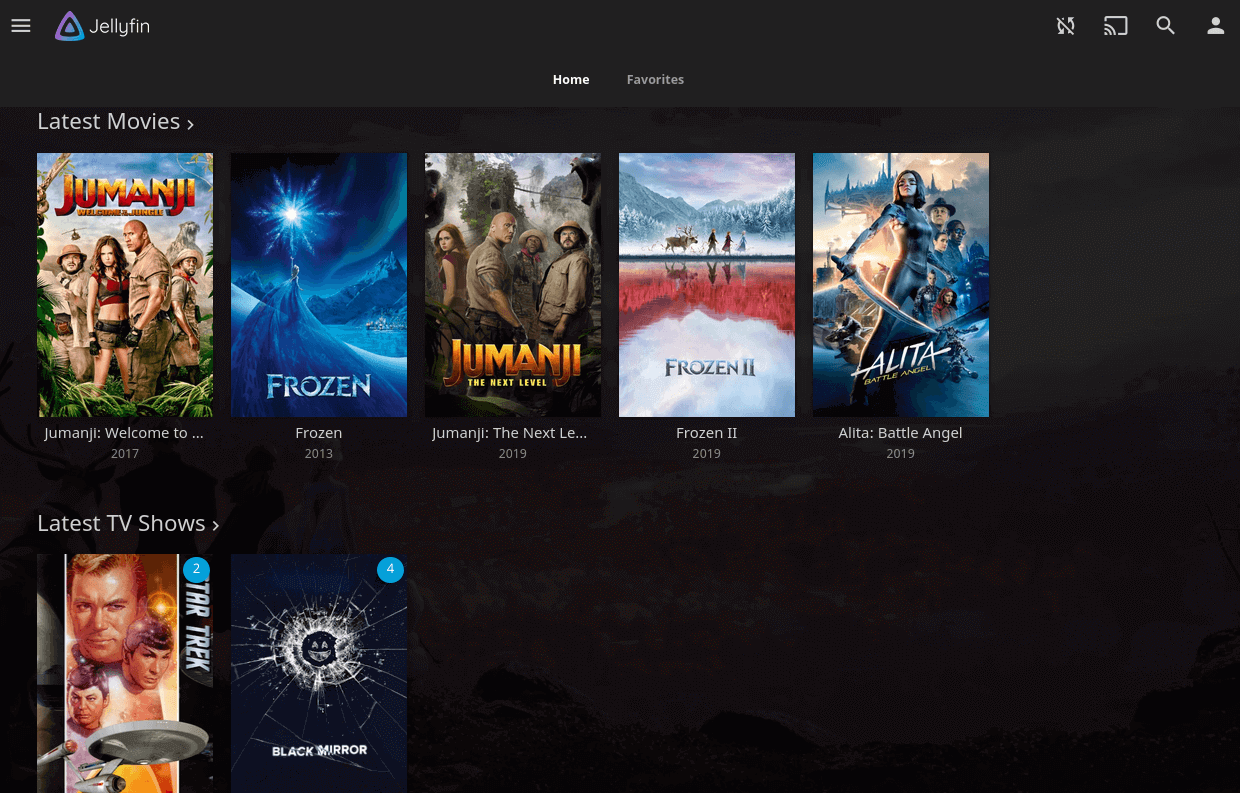Open search with the magnifier icon
Image resolution: width=1240 pixels, height=793 pixels.
[1165, 26]
